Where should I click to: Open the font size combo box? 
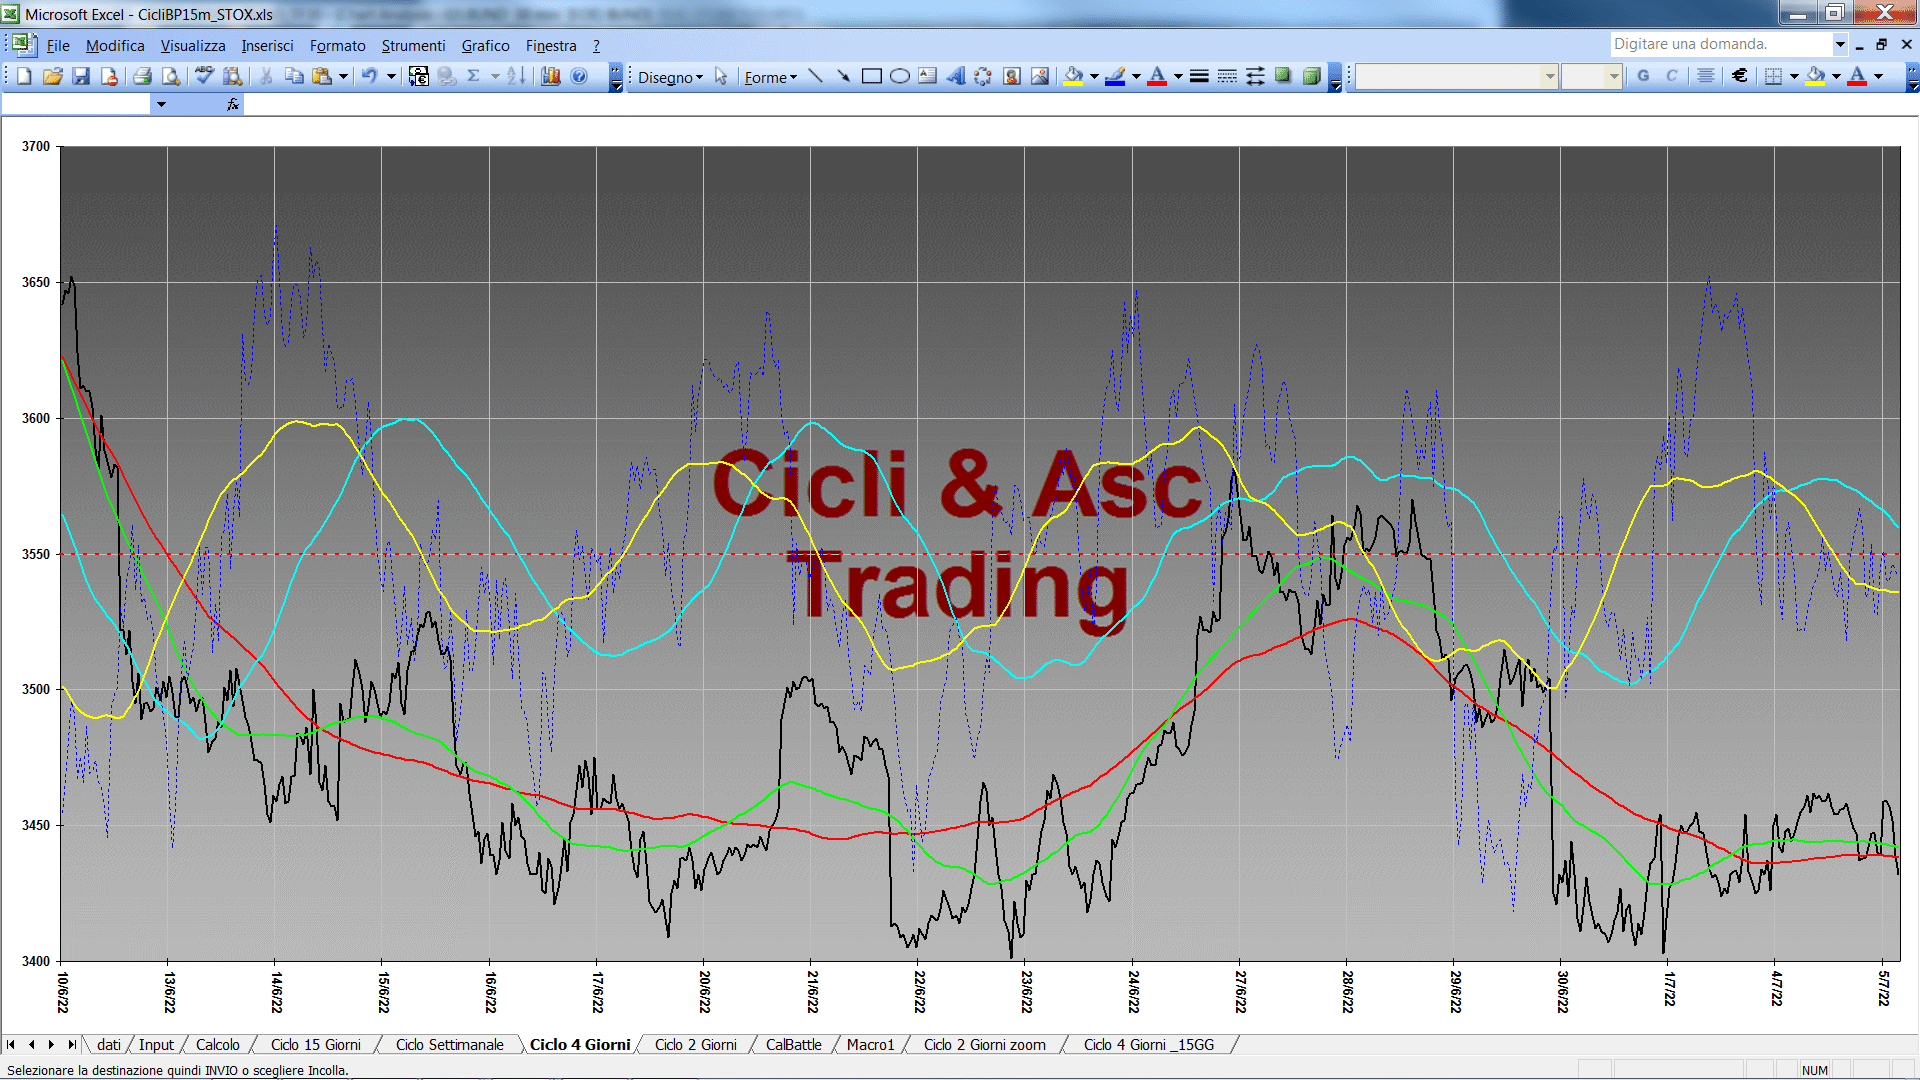tap(1591, 76)
